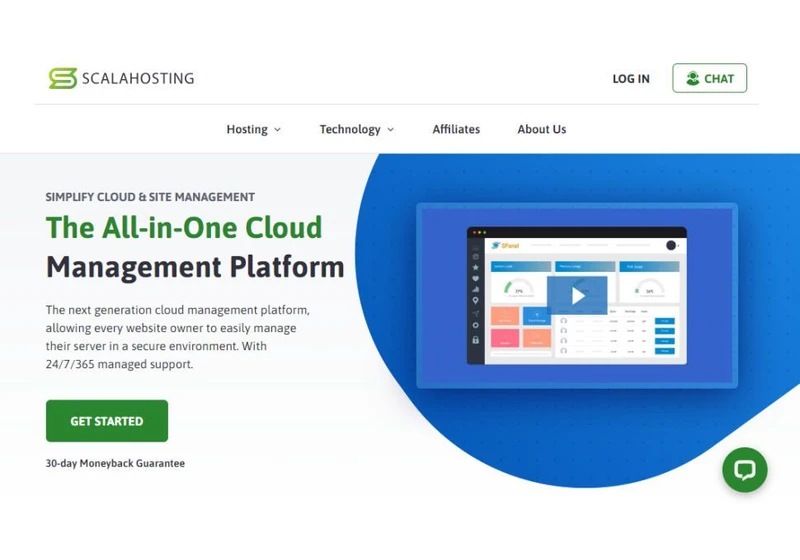Click the location pin icon in SPanel sidebar
This screenshot has width=800, height=560.
476,301
